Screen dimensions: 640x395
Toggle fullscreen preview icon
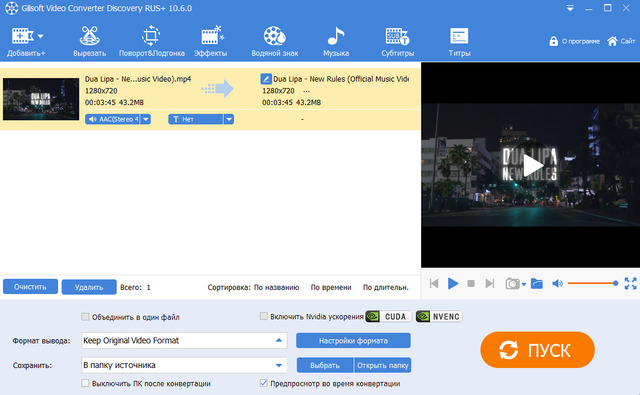631,283
